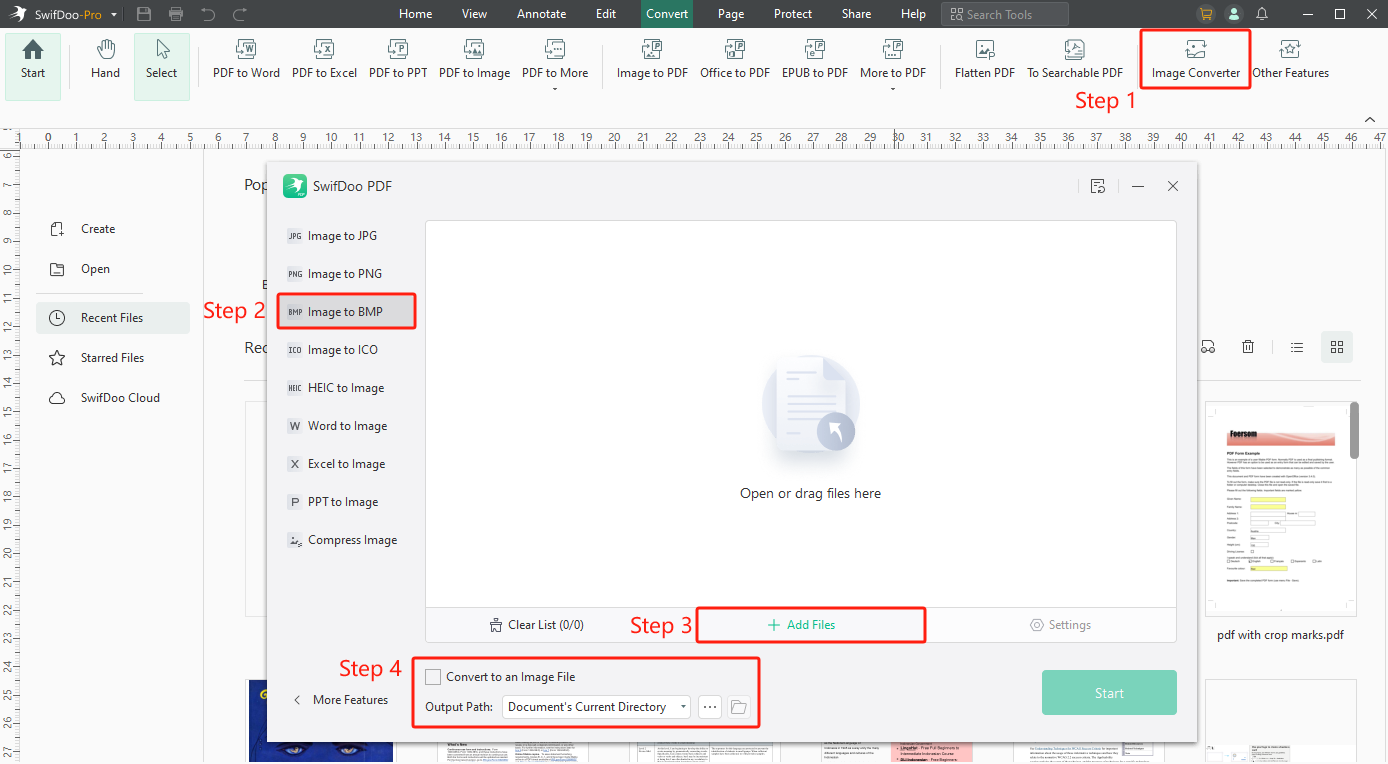
Task: Switch to the View tab
Action: (x=474, y=14)
